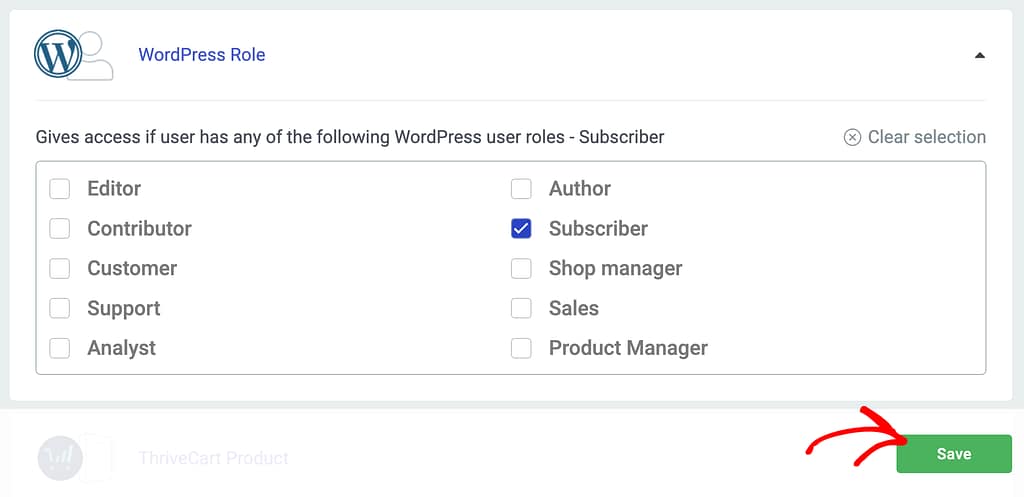This screenshot has height=497, width=1024.
Task: Click the ThriveCart Product cart icon
Action: (58, 457)
